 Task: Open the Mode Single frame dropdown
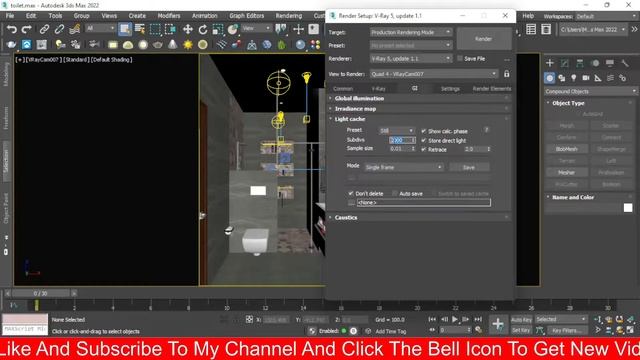coord(403,167)
